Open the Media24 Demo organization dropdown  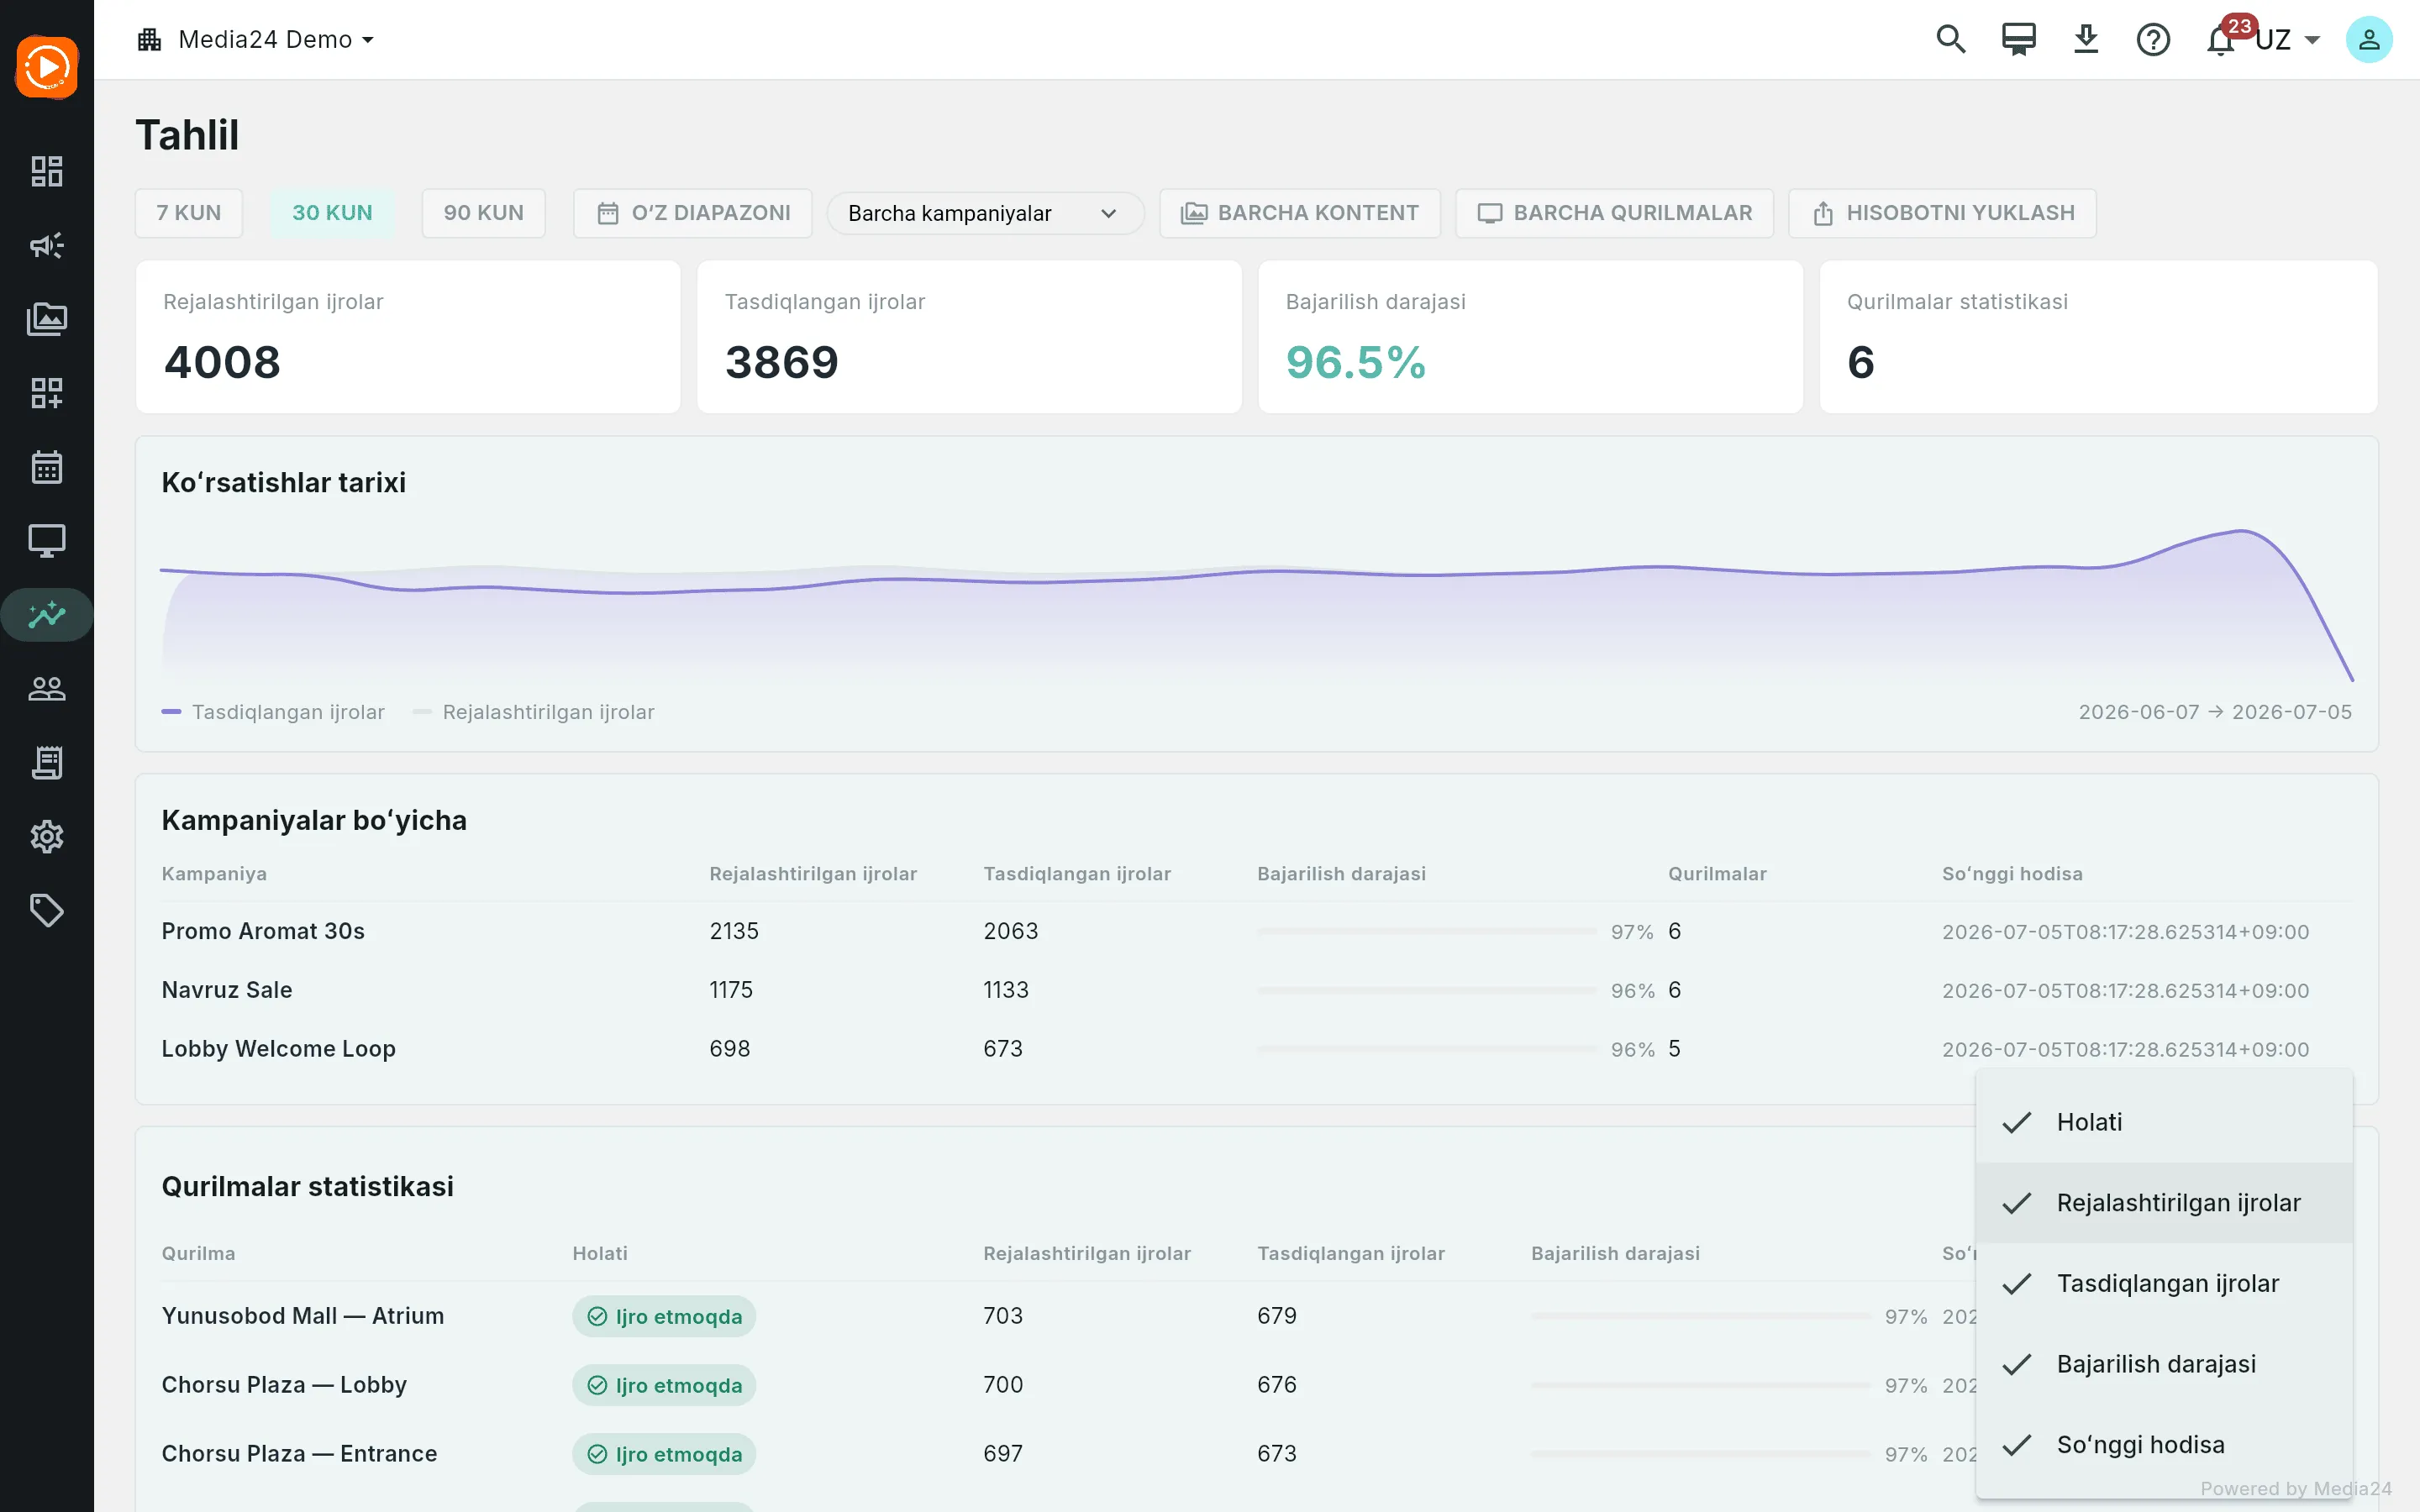tap(256, 40)
